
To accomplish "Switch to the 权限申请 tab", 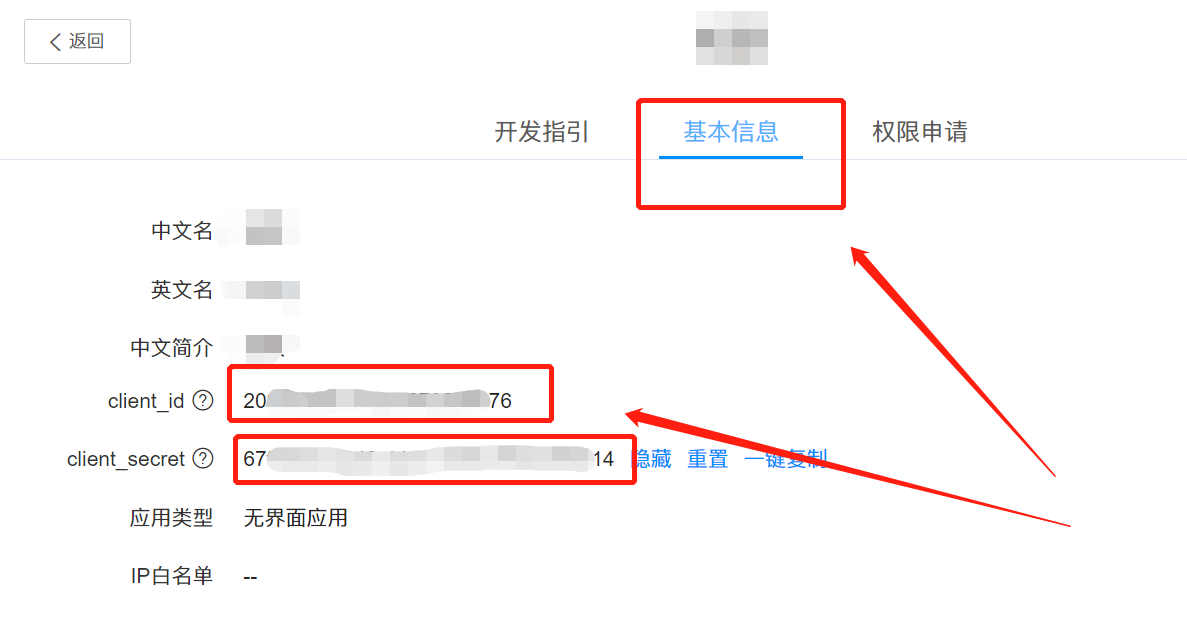I will click(x=920, y=132).
